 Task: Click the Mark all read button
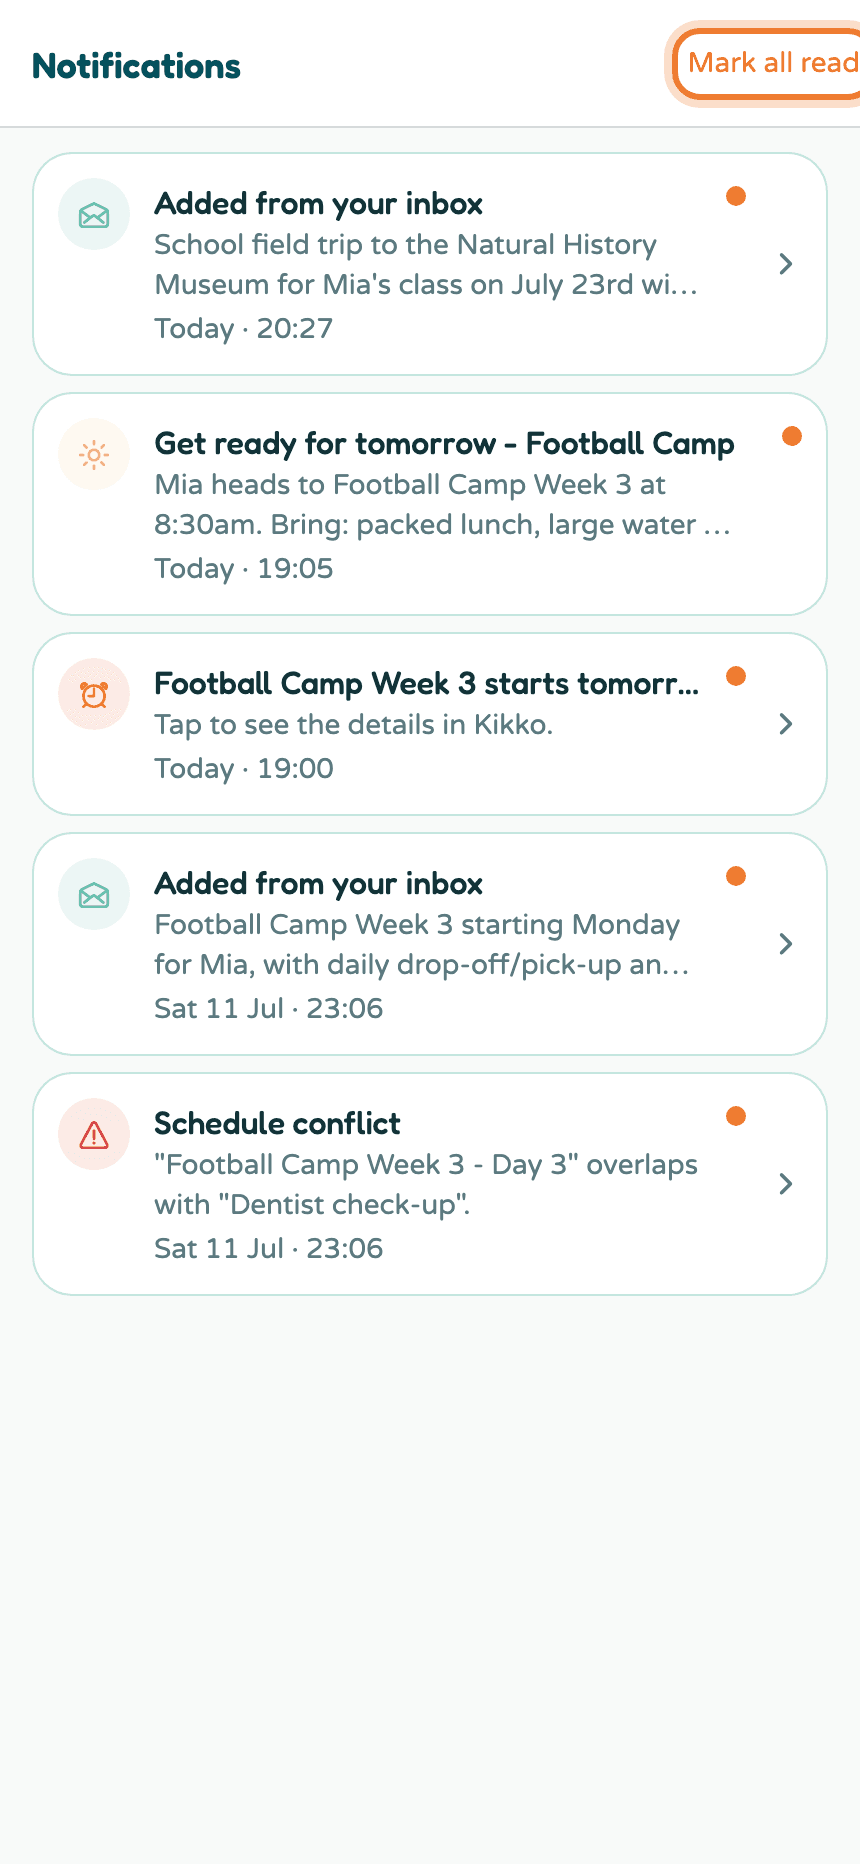(x=768, y=64)
